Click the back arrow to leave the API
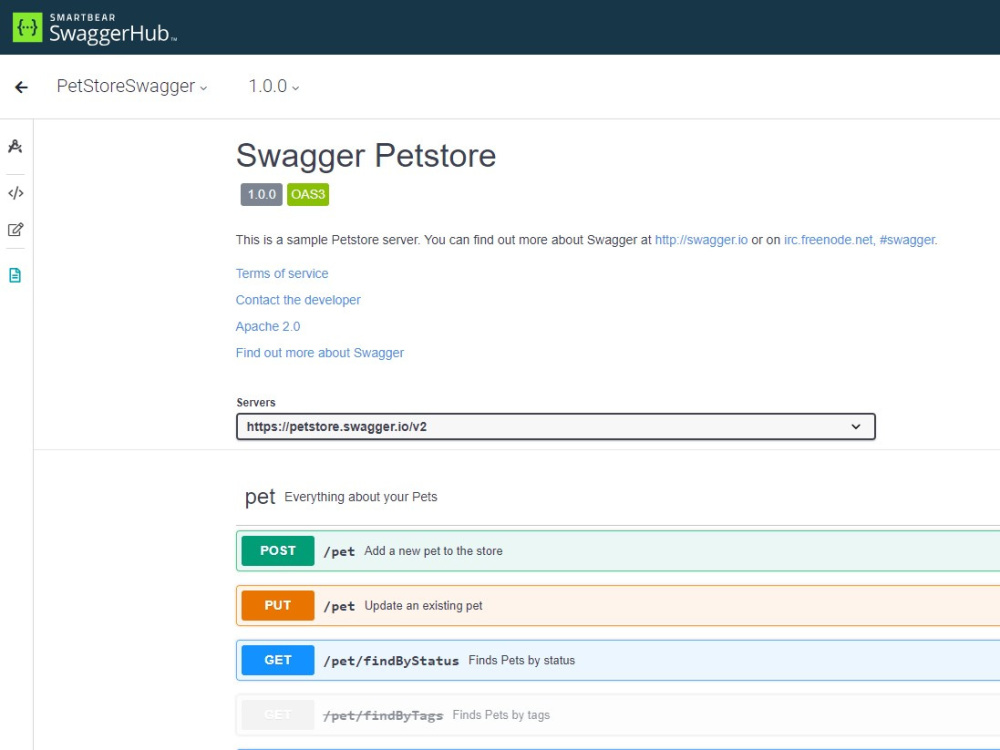Viewport: 1000px width, 750px height. (x=20, y=87)
